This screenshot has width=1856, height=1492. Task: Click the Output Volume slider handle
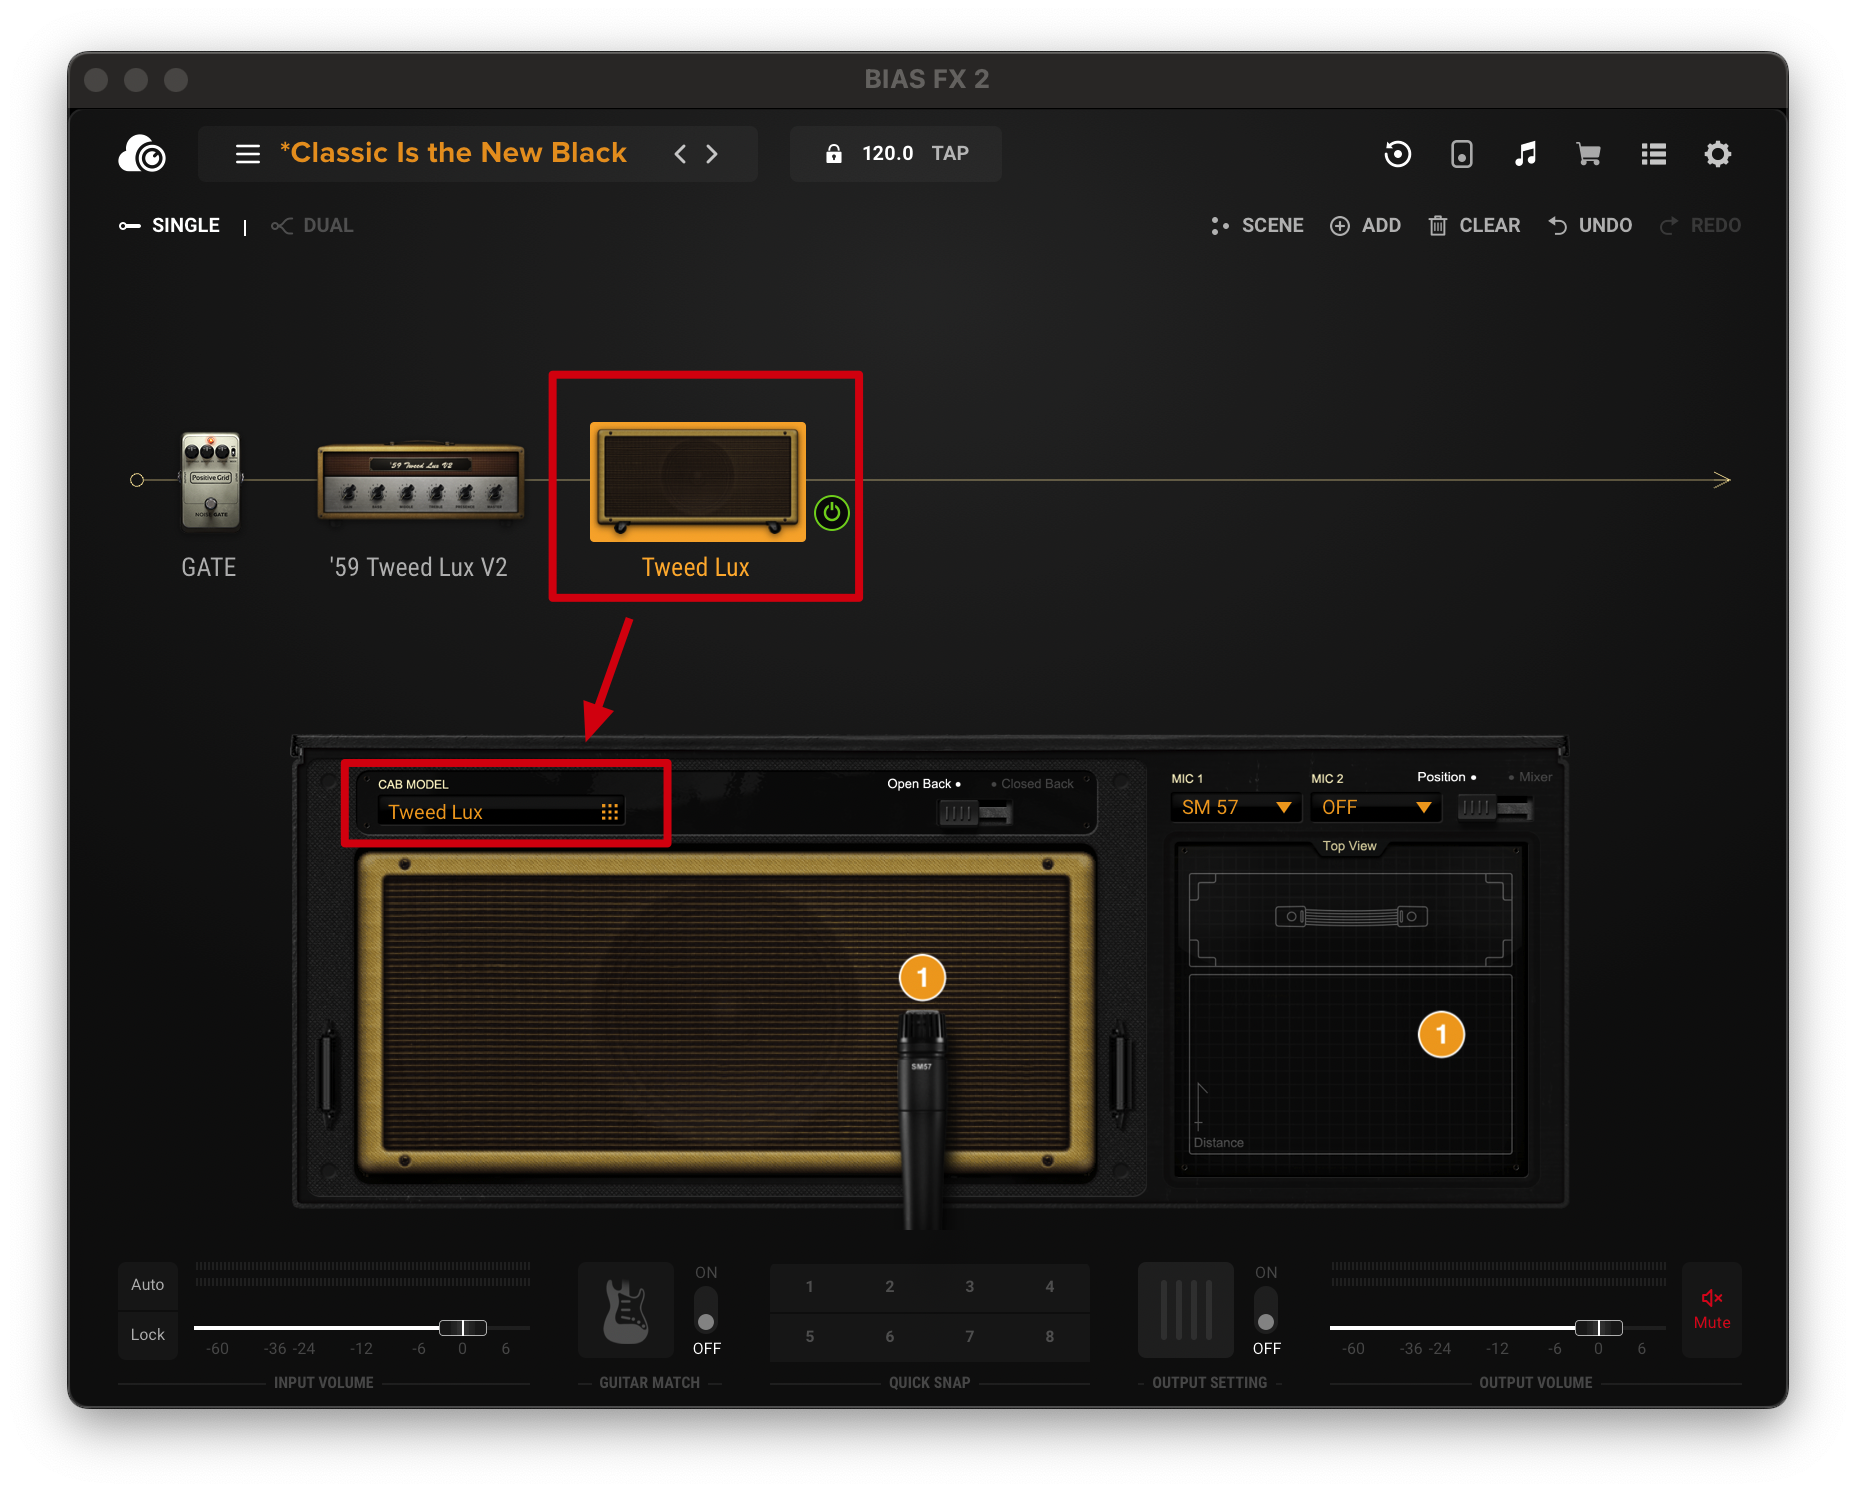pyautogui.click(x=1598, y=1328)
